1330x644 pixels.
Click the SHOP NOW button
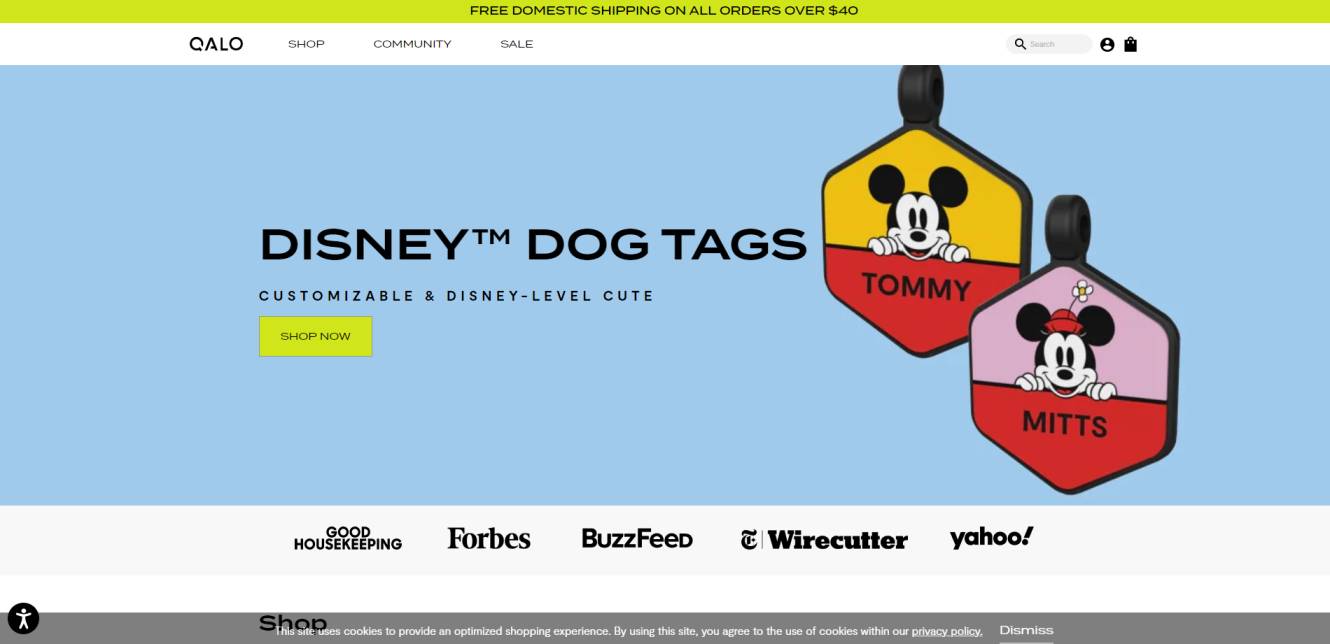pyautogui.click(x=315, y=336)
